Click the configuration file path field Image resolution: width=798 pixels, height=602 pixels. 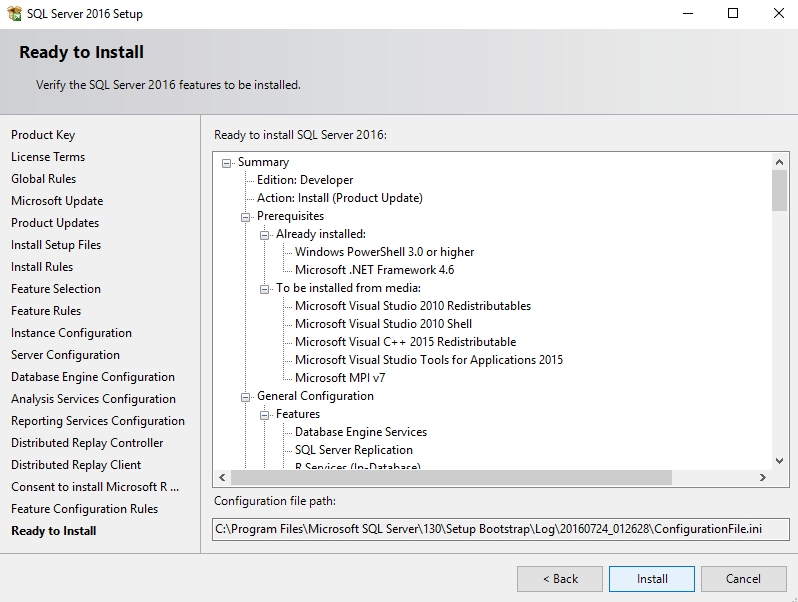coord(501,529)
